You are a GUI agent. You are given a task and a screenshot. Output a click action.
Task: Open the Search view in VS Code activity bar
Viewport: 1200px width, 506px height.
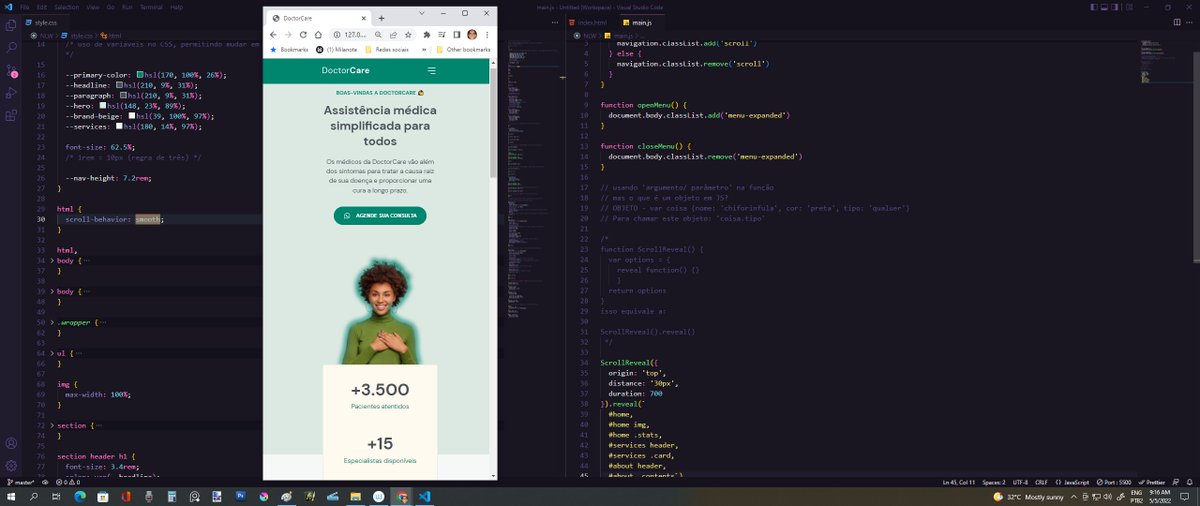point(10,47)
